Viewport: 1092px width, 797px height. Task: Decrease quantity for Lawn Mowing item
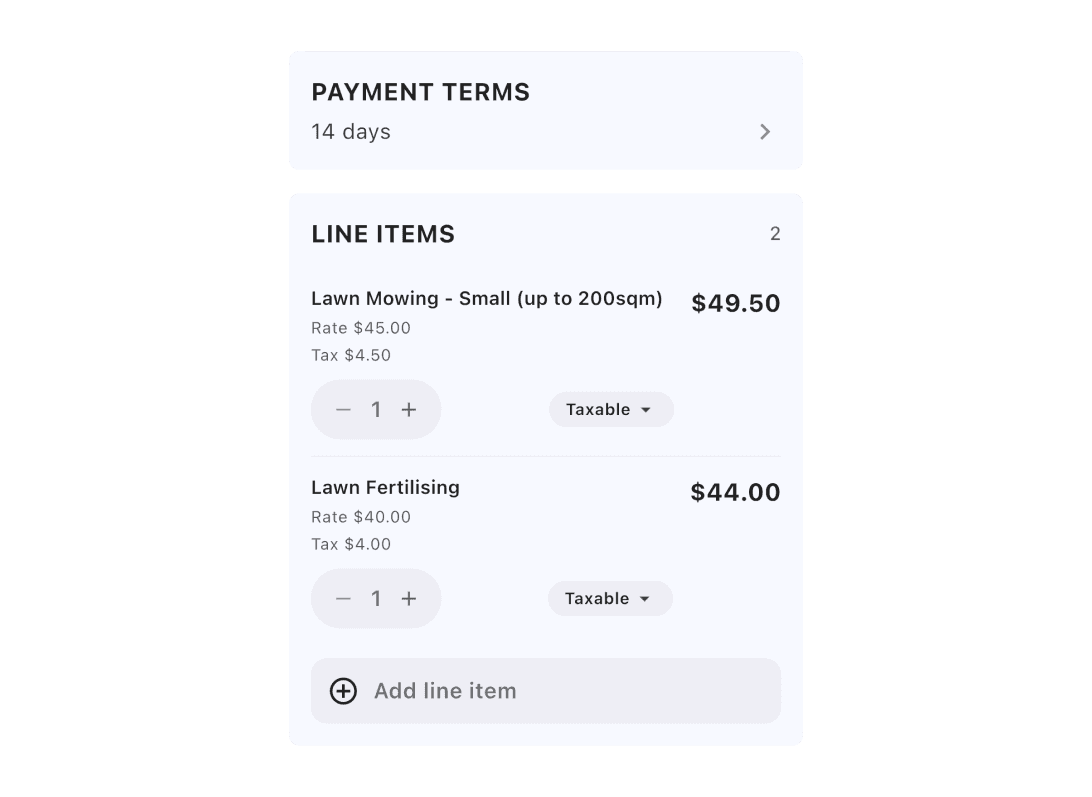[343, 409]
